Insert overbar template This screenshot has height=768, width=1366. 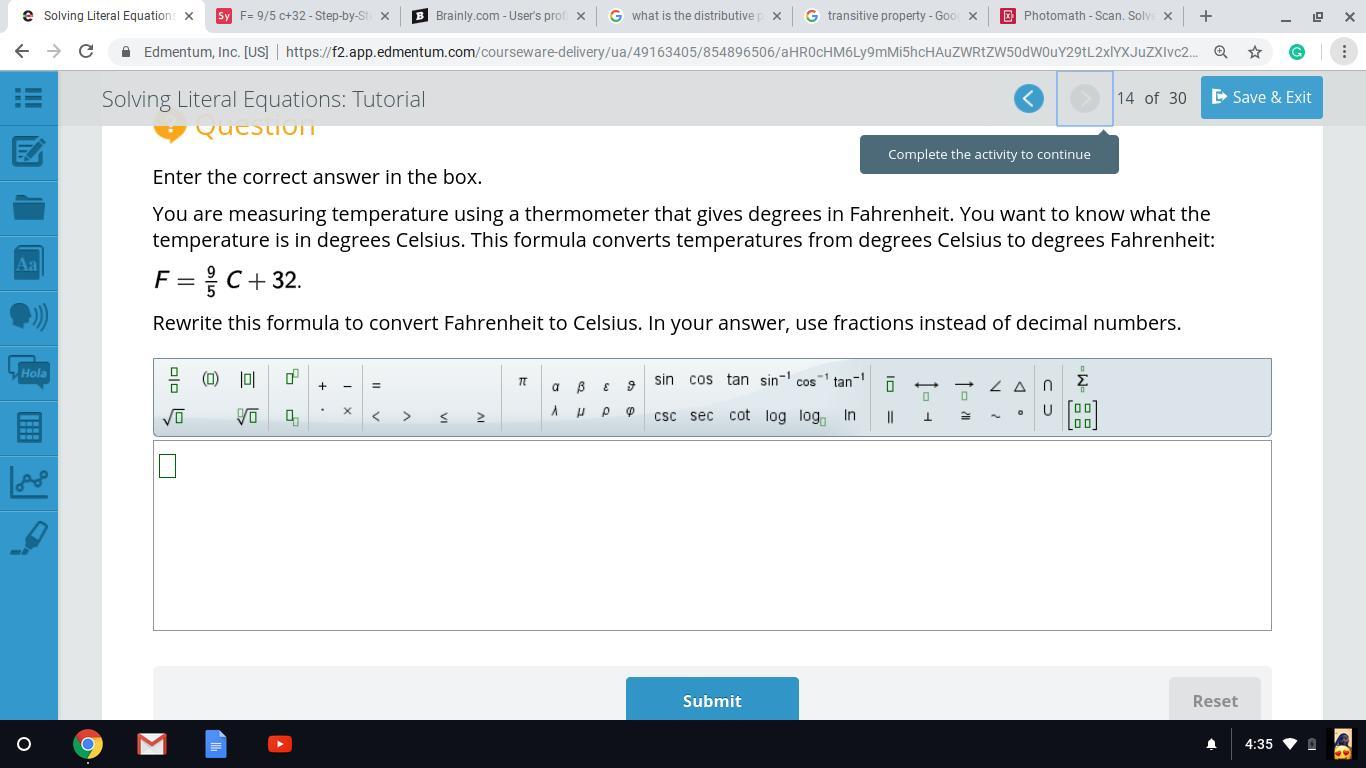point(890,385)
